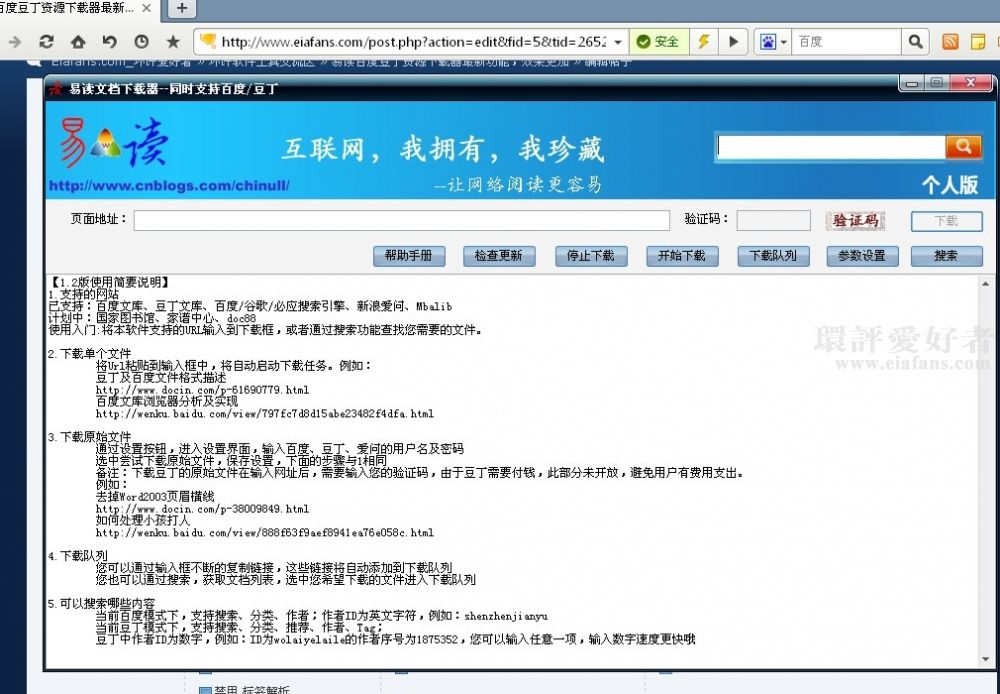Click the shield icon in the address bar
1000x694 pixels.
(207, 42)
